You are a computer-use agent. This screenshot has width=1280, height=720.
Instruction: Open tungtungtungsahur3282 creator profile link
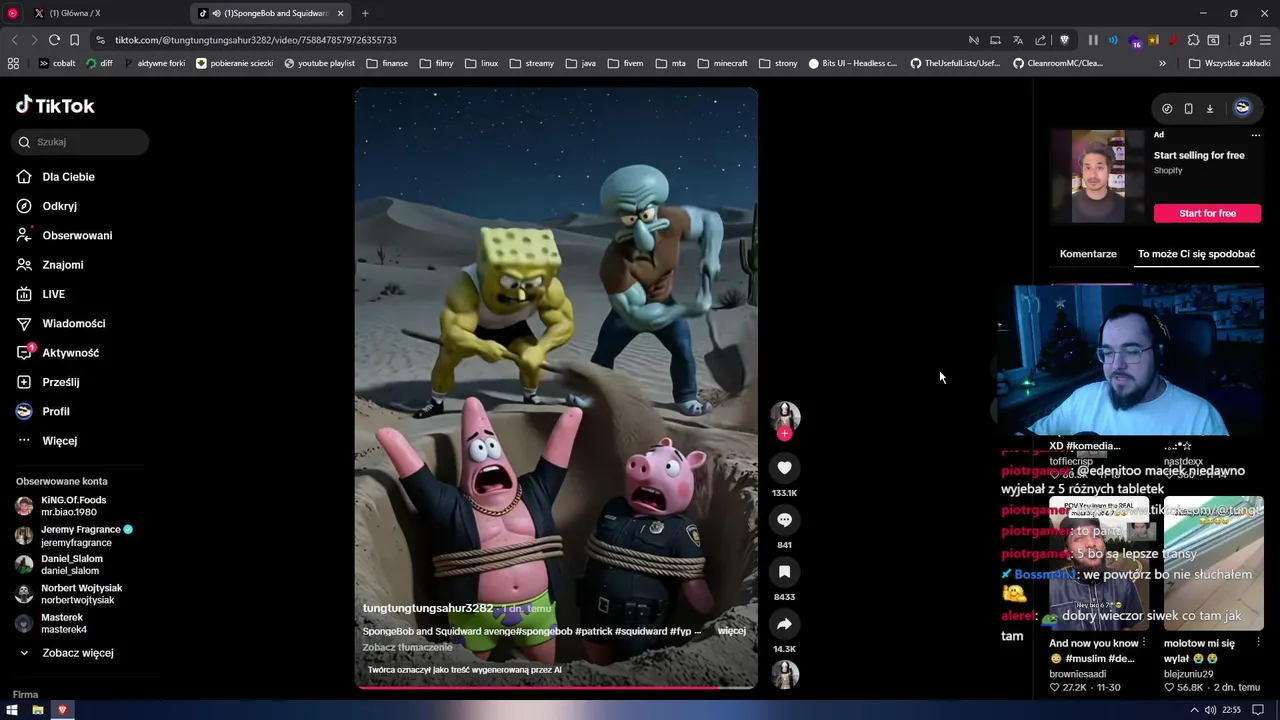point(428,608)
